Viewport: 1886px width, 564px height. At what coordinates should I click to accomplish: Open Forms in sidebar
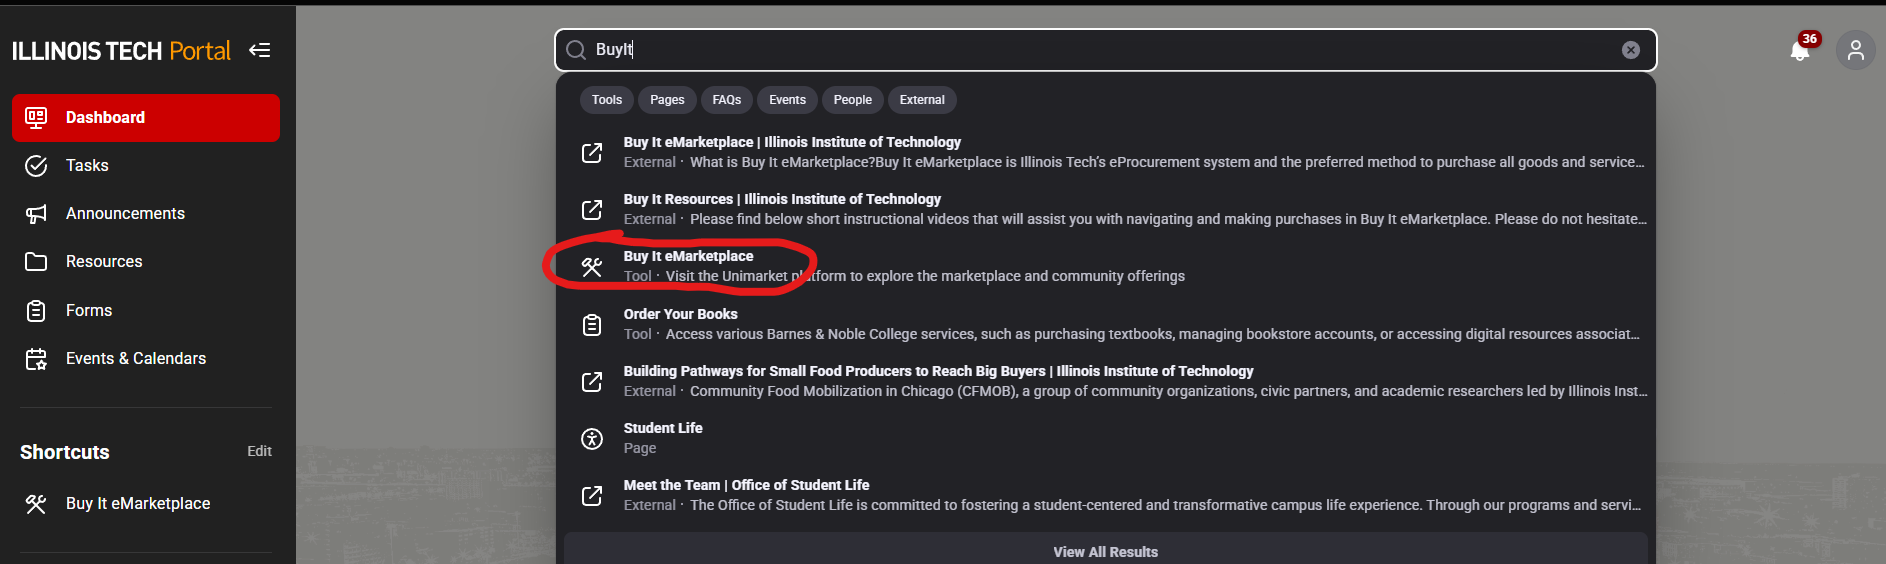click(x=146, y=311)
